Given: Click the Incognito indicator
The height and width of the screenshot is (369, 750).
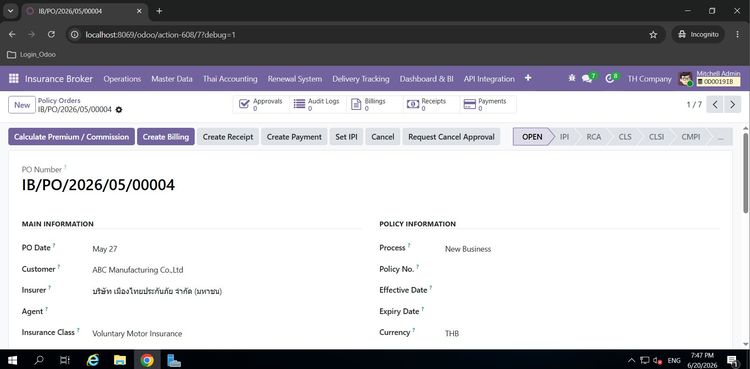Looking at the screenshot, I should 698,34.
